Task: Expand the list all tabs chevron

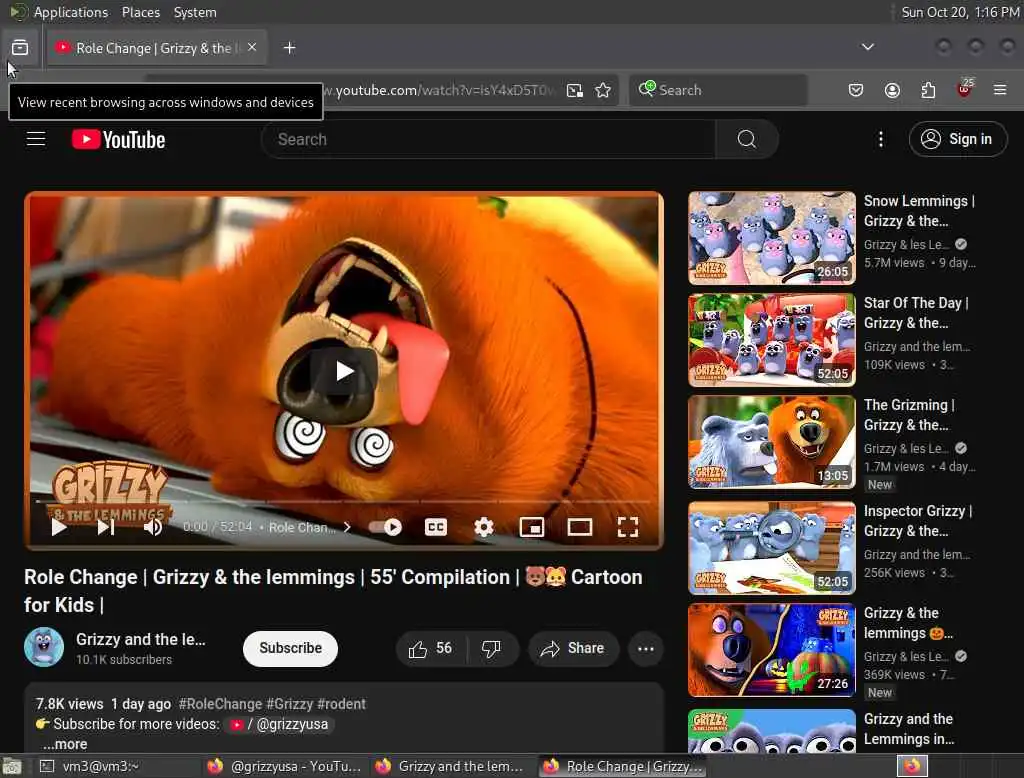Action: pyautogui.click(x=867, y=47)
